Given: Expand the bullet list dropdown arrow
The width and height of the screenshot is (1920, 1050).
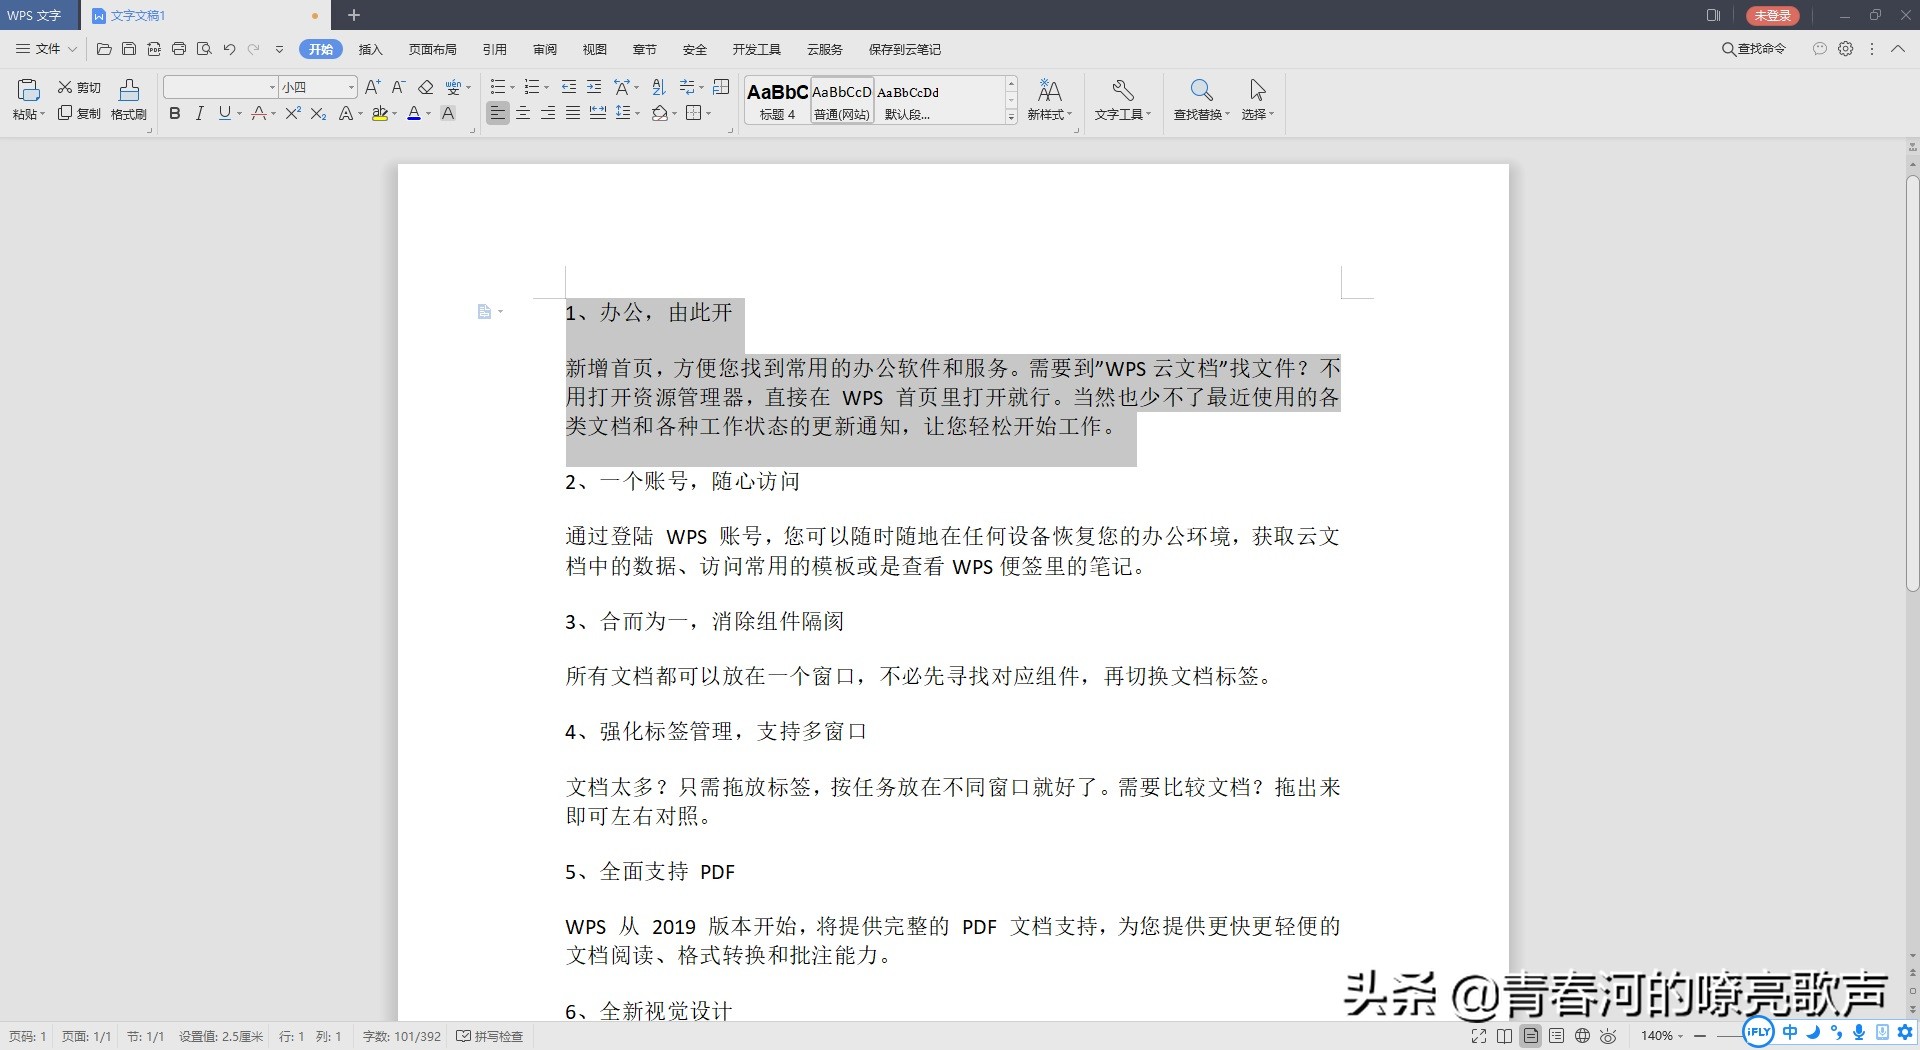Looking at the screenshot, I should point(511,87).
